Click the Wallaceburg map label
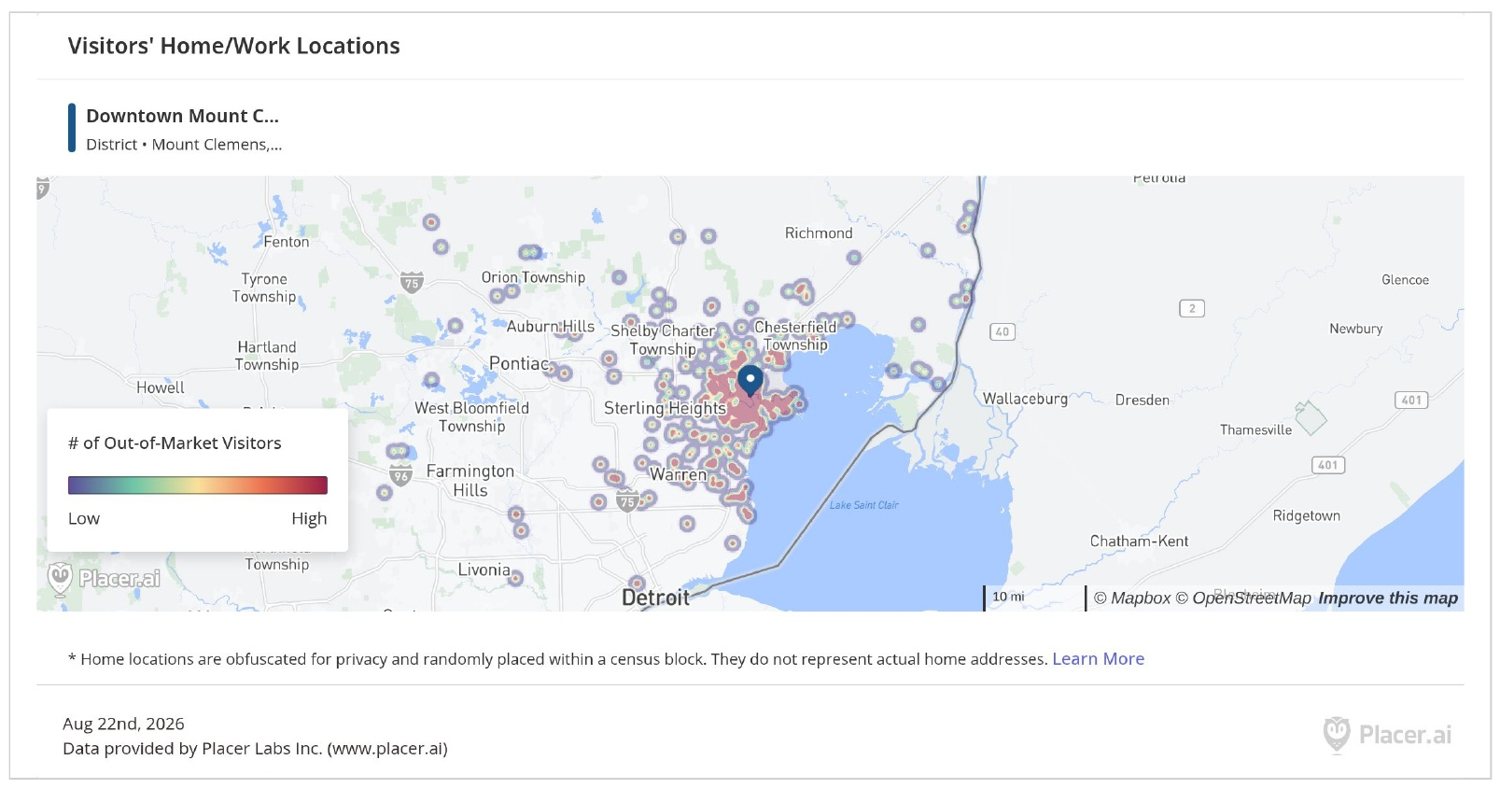The height and width of the screenshot is (788, 1500). [x=1025, y=398]
